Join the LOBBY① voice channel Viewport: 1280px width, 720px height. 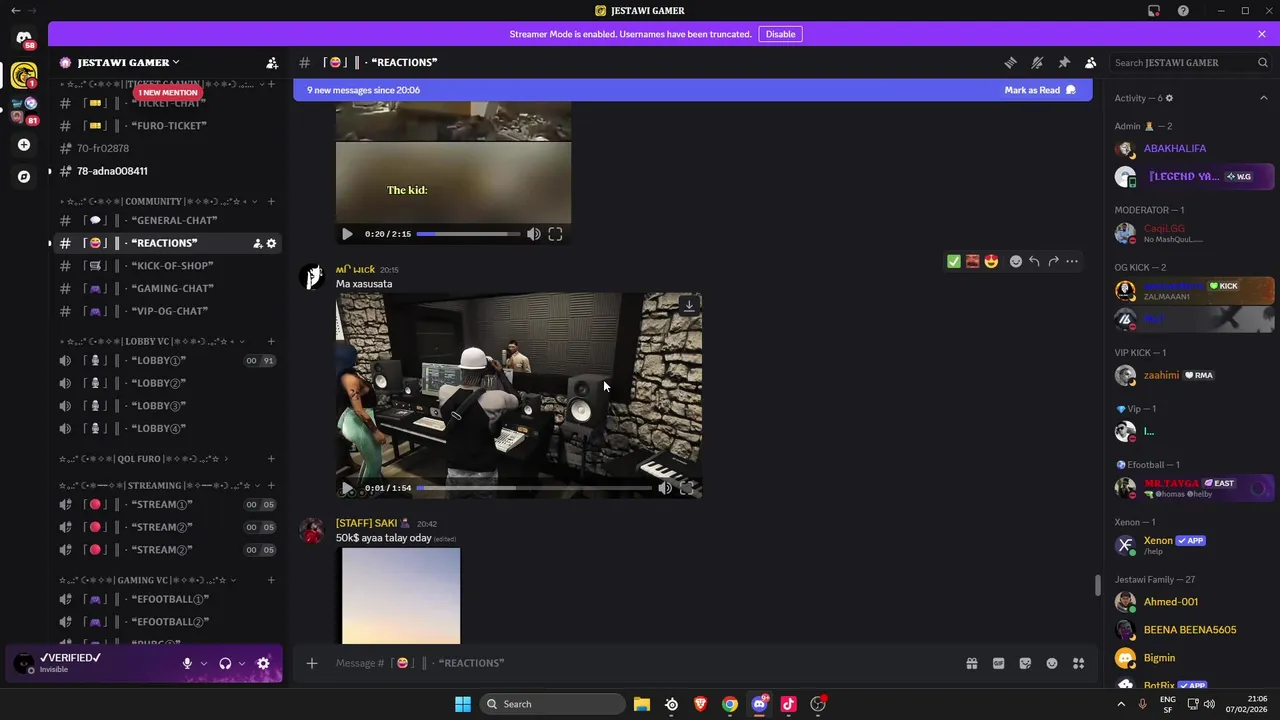coord(168,360)
